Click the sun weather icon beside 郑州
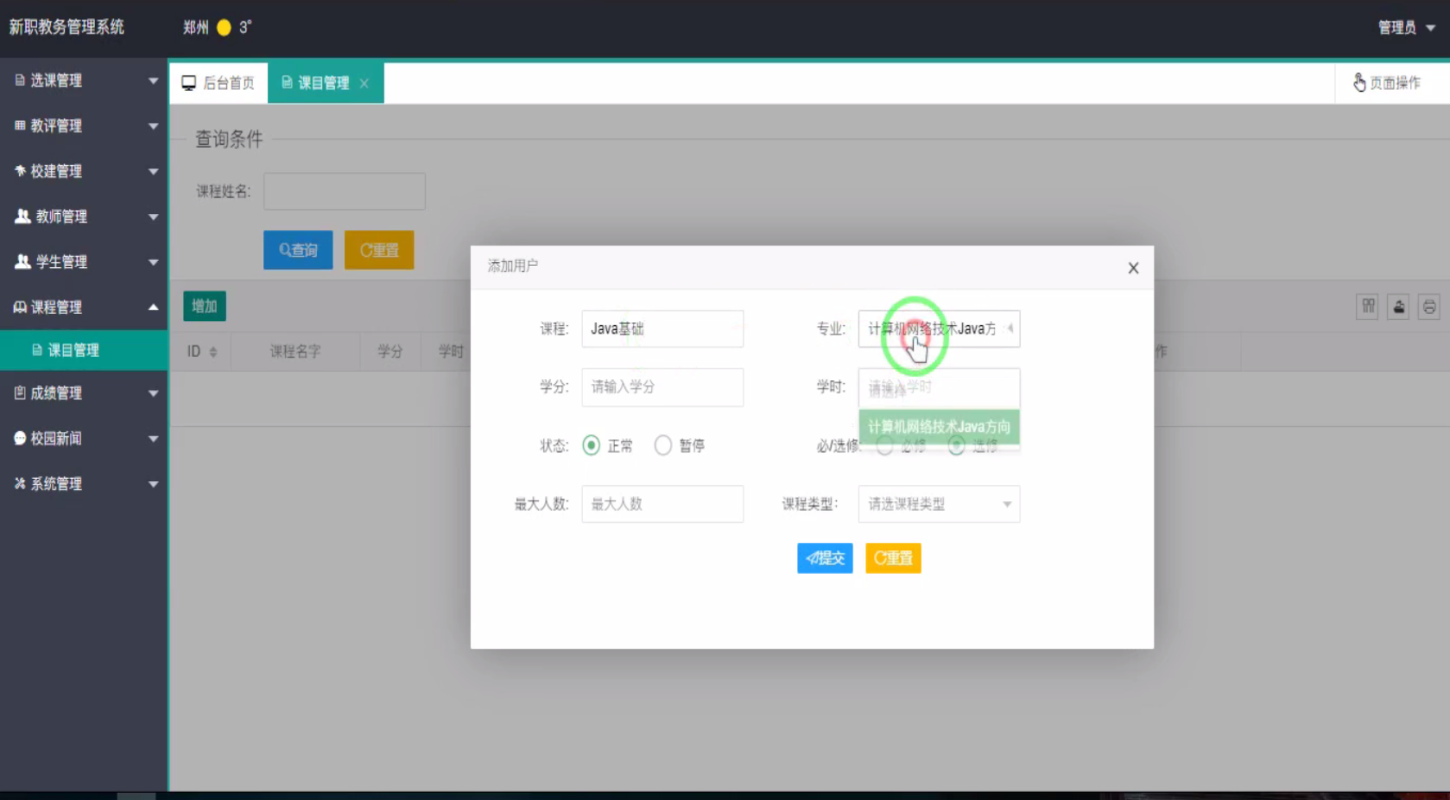 click(x=224, y=28)
